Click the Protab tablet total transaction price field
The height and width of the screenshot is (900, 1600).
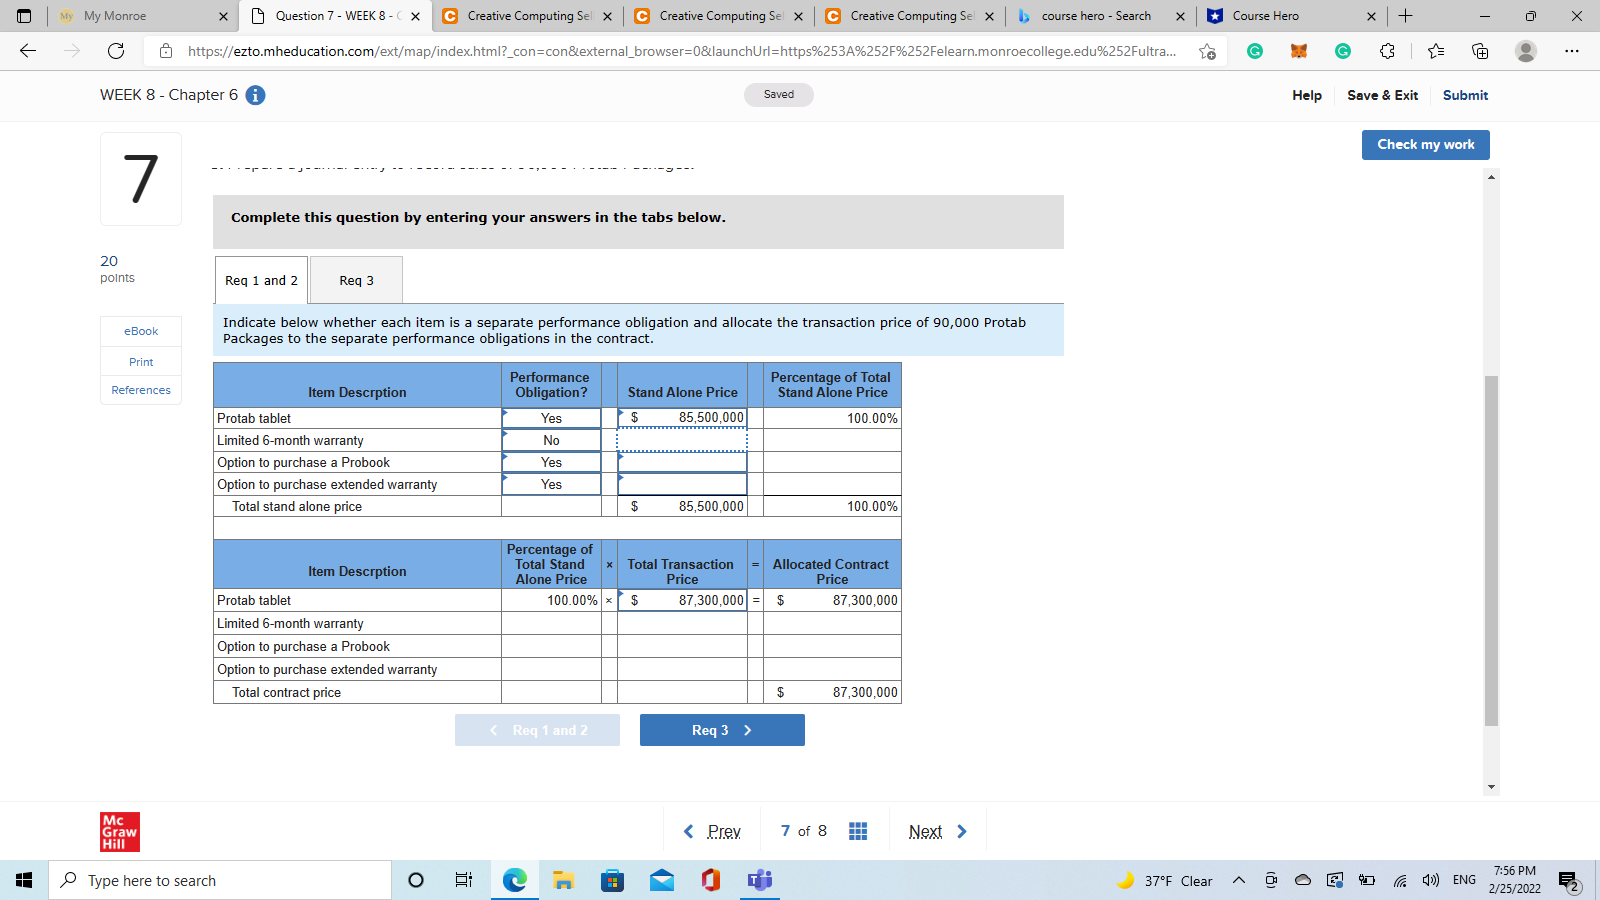tap(682, 600)
